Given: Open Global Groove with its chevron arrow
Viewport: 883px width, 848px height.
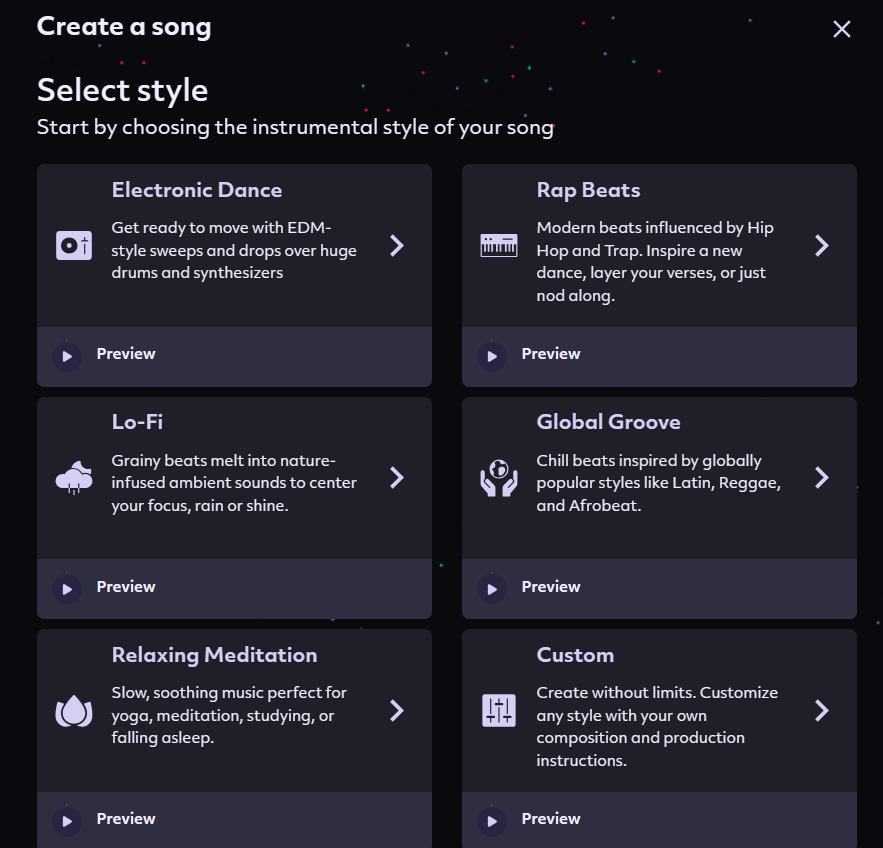Looking at the screenshot, I should point(822,478).
